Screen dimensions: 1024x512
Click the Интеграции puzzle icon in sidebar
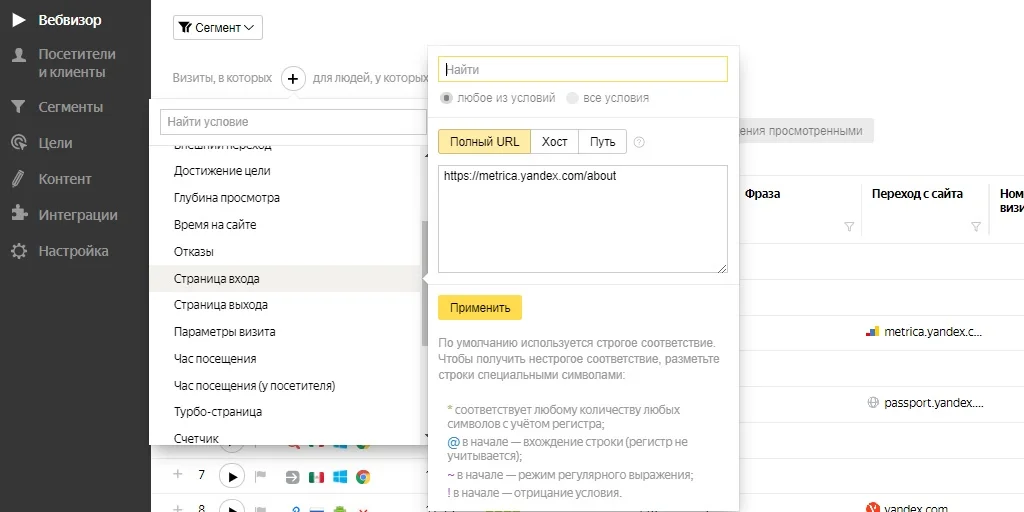19,215
